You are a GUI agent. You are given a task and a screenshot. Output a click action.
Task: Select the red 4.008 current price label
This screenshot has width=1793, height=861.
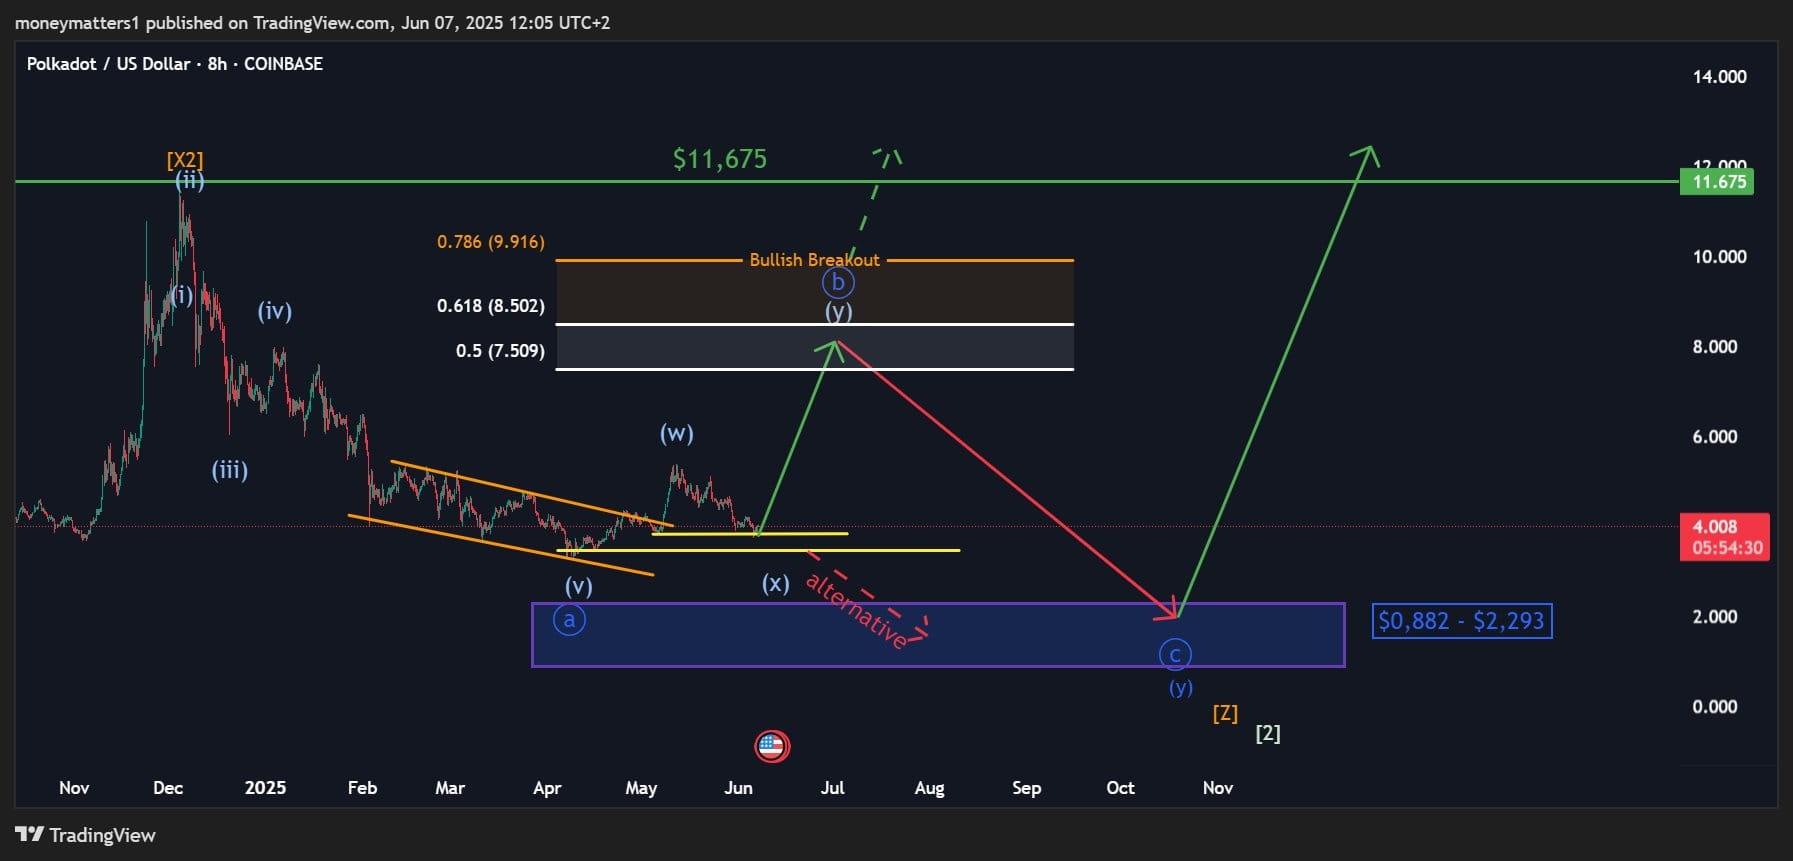click(x=1724, y=537)
